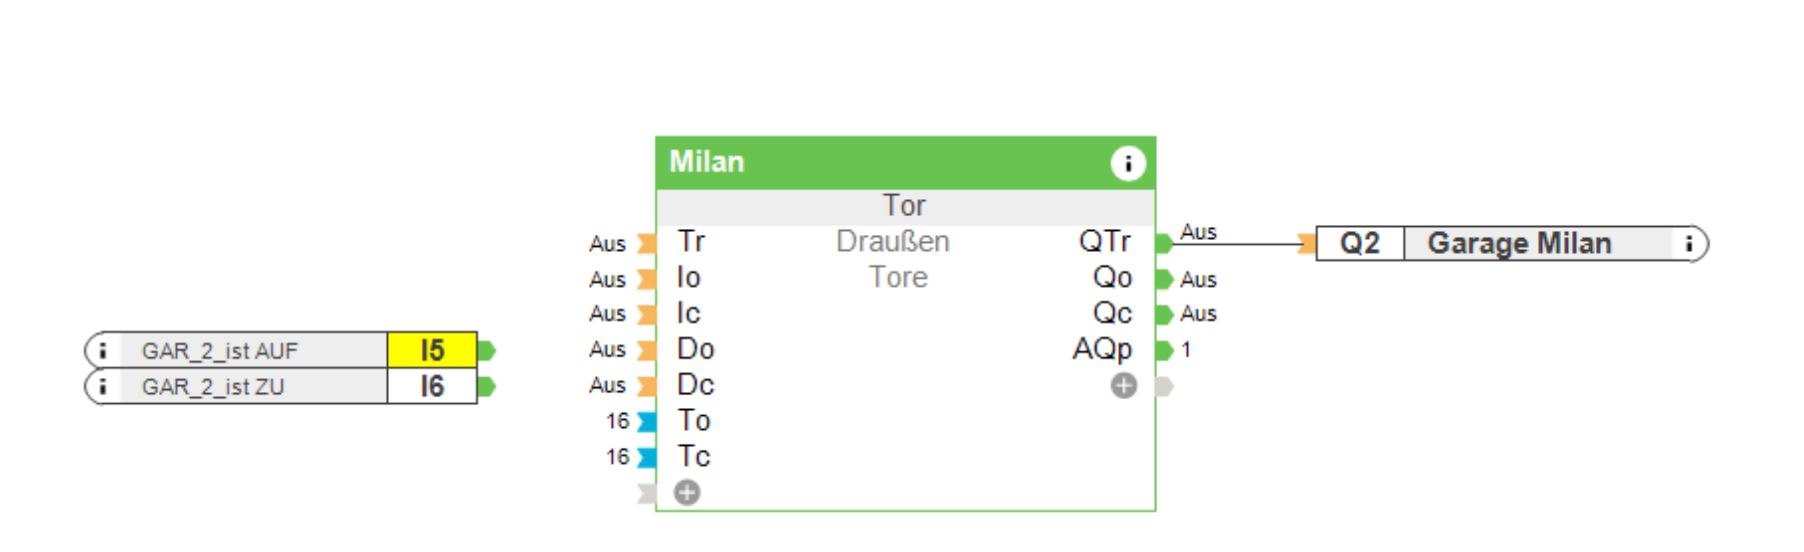1804x552 pixels.
Task: Click info icon on GAR_2_ist AUF input
Action: click(102, 351)
